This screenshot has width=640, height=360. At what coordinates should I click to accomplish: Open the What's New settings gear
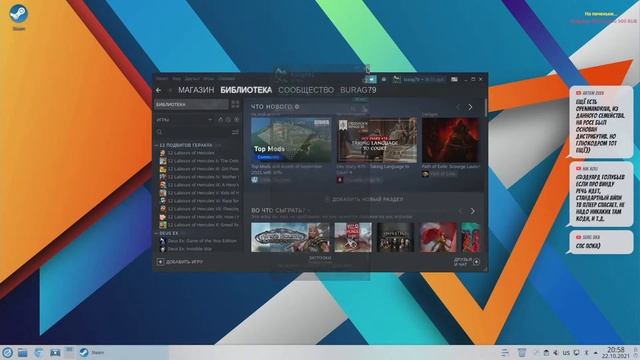pos(297,107)
